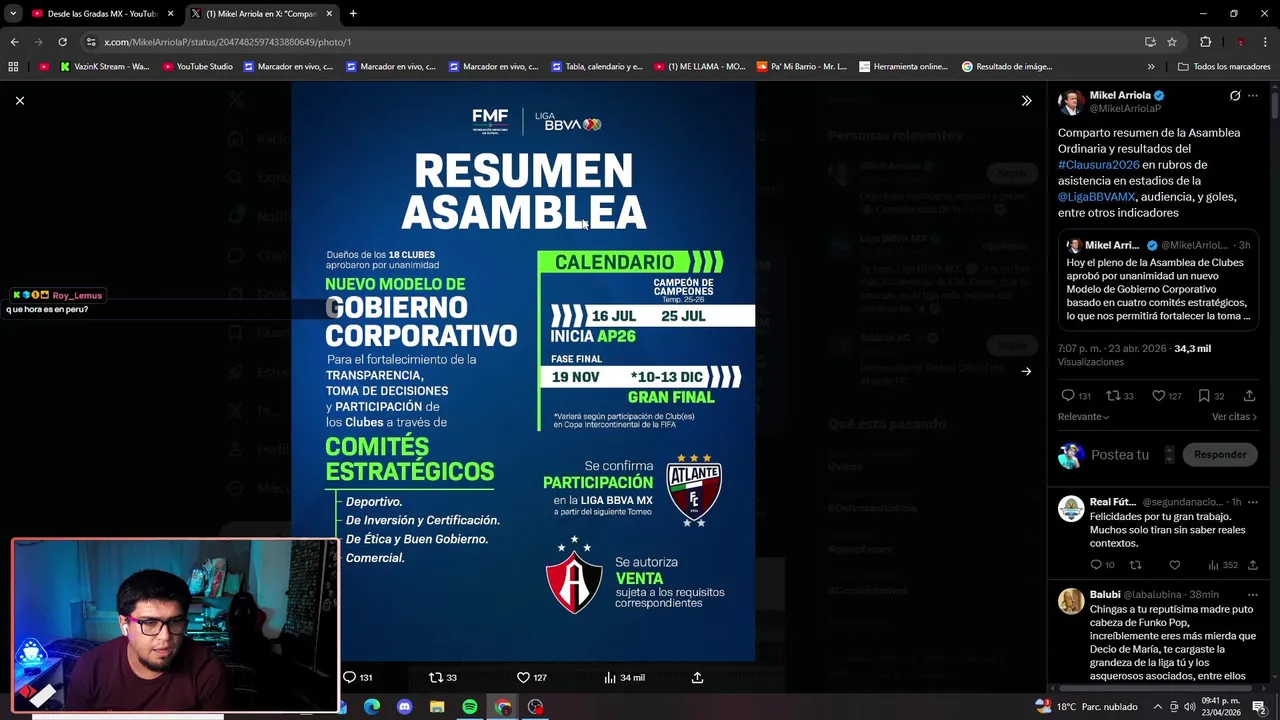Click the @LigaBBVAMX mention link
This screenshot has width=1280, height=720.
(x=1097, y=197)
